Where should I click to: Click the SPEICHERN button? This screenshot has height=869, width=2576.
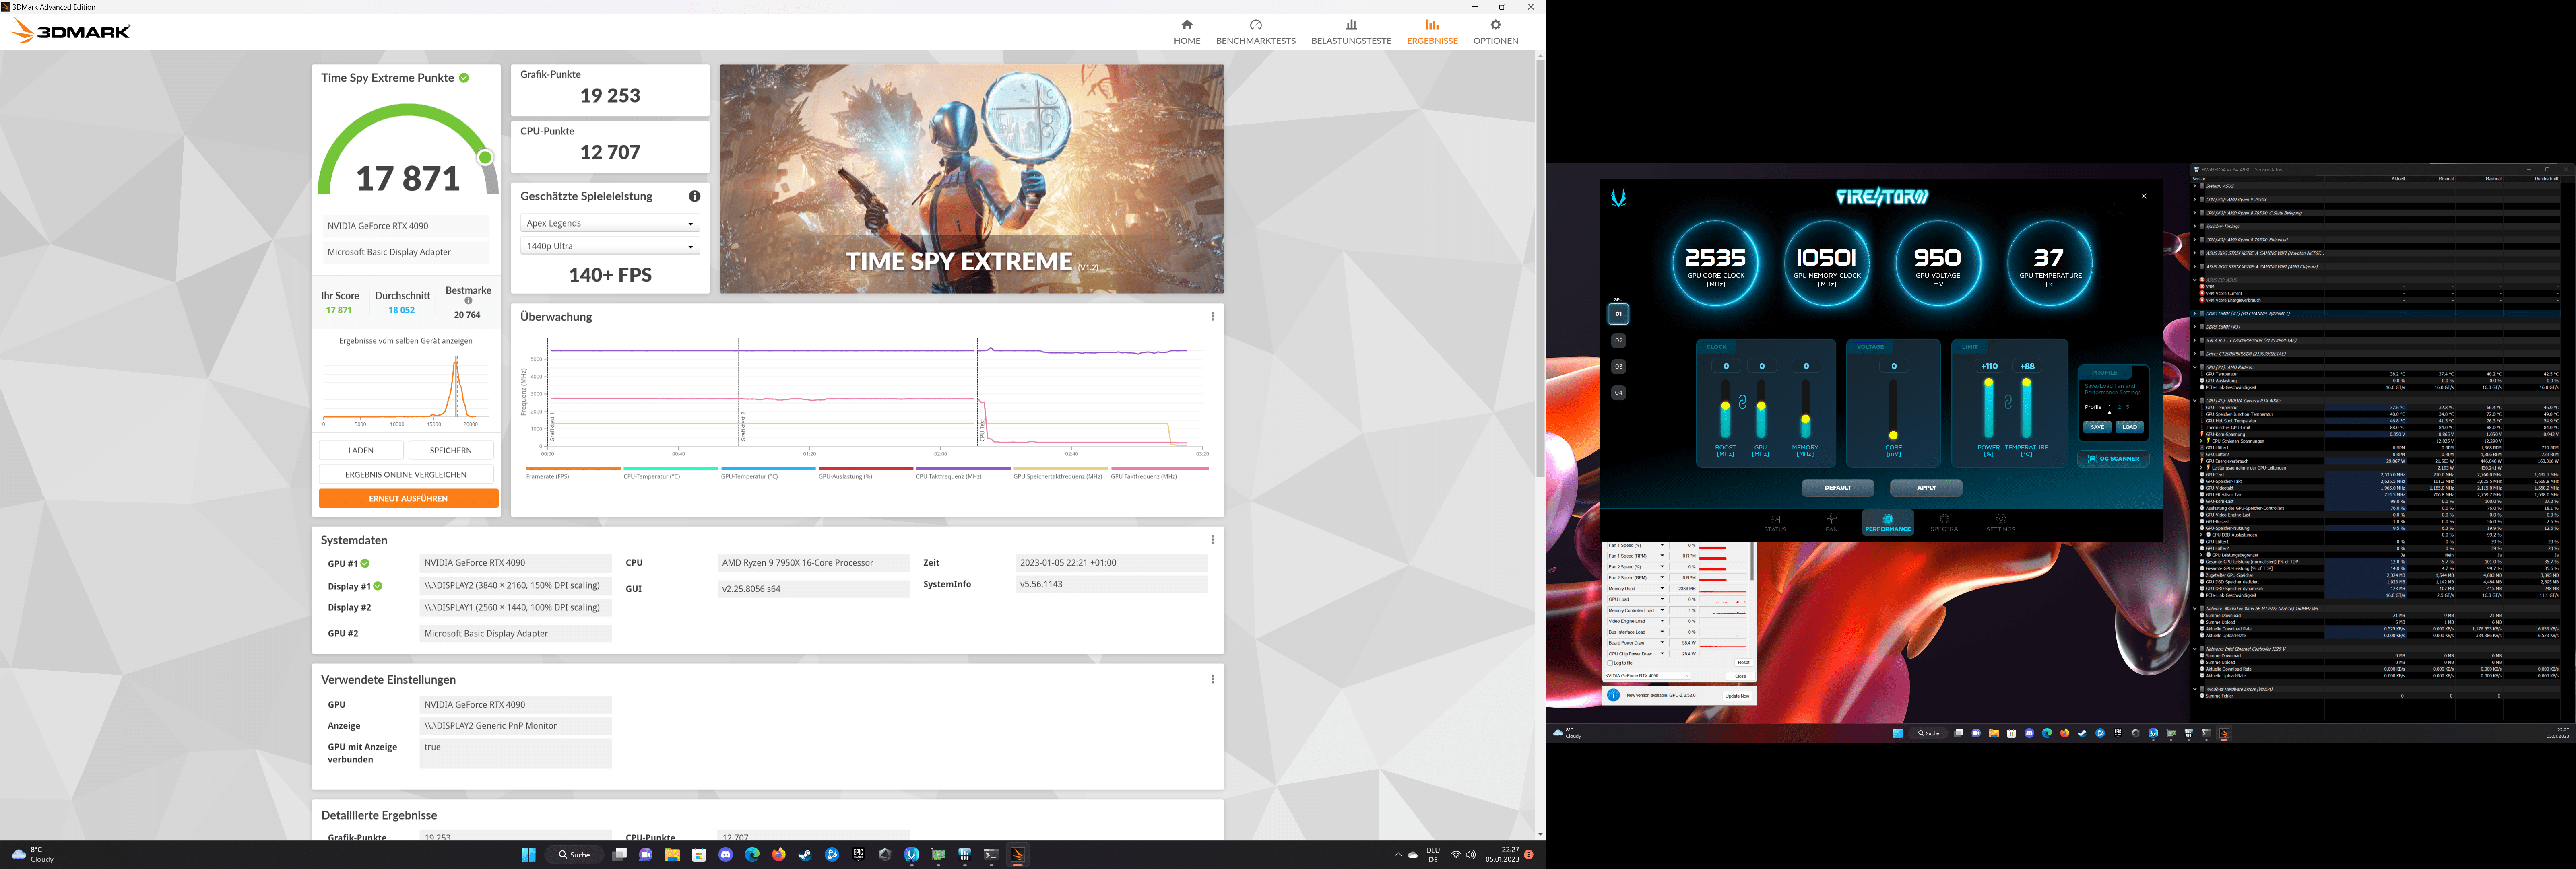click(x=451, y=450)
